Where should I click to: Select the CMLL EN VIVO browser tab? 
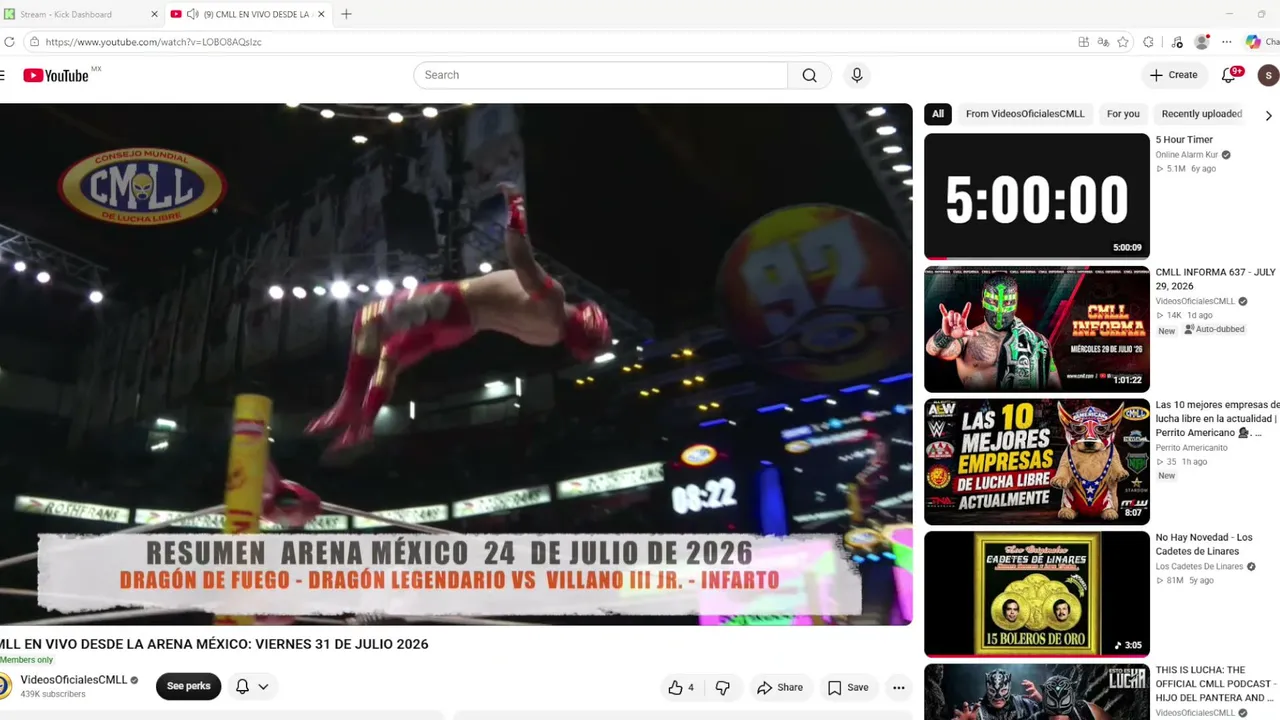tap(248, 14)
